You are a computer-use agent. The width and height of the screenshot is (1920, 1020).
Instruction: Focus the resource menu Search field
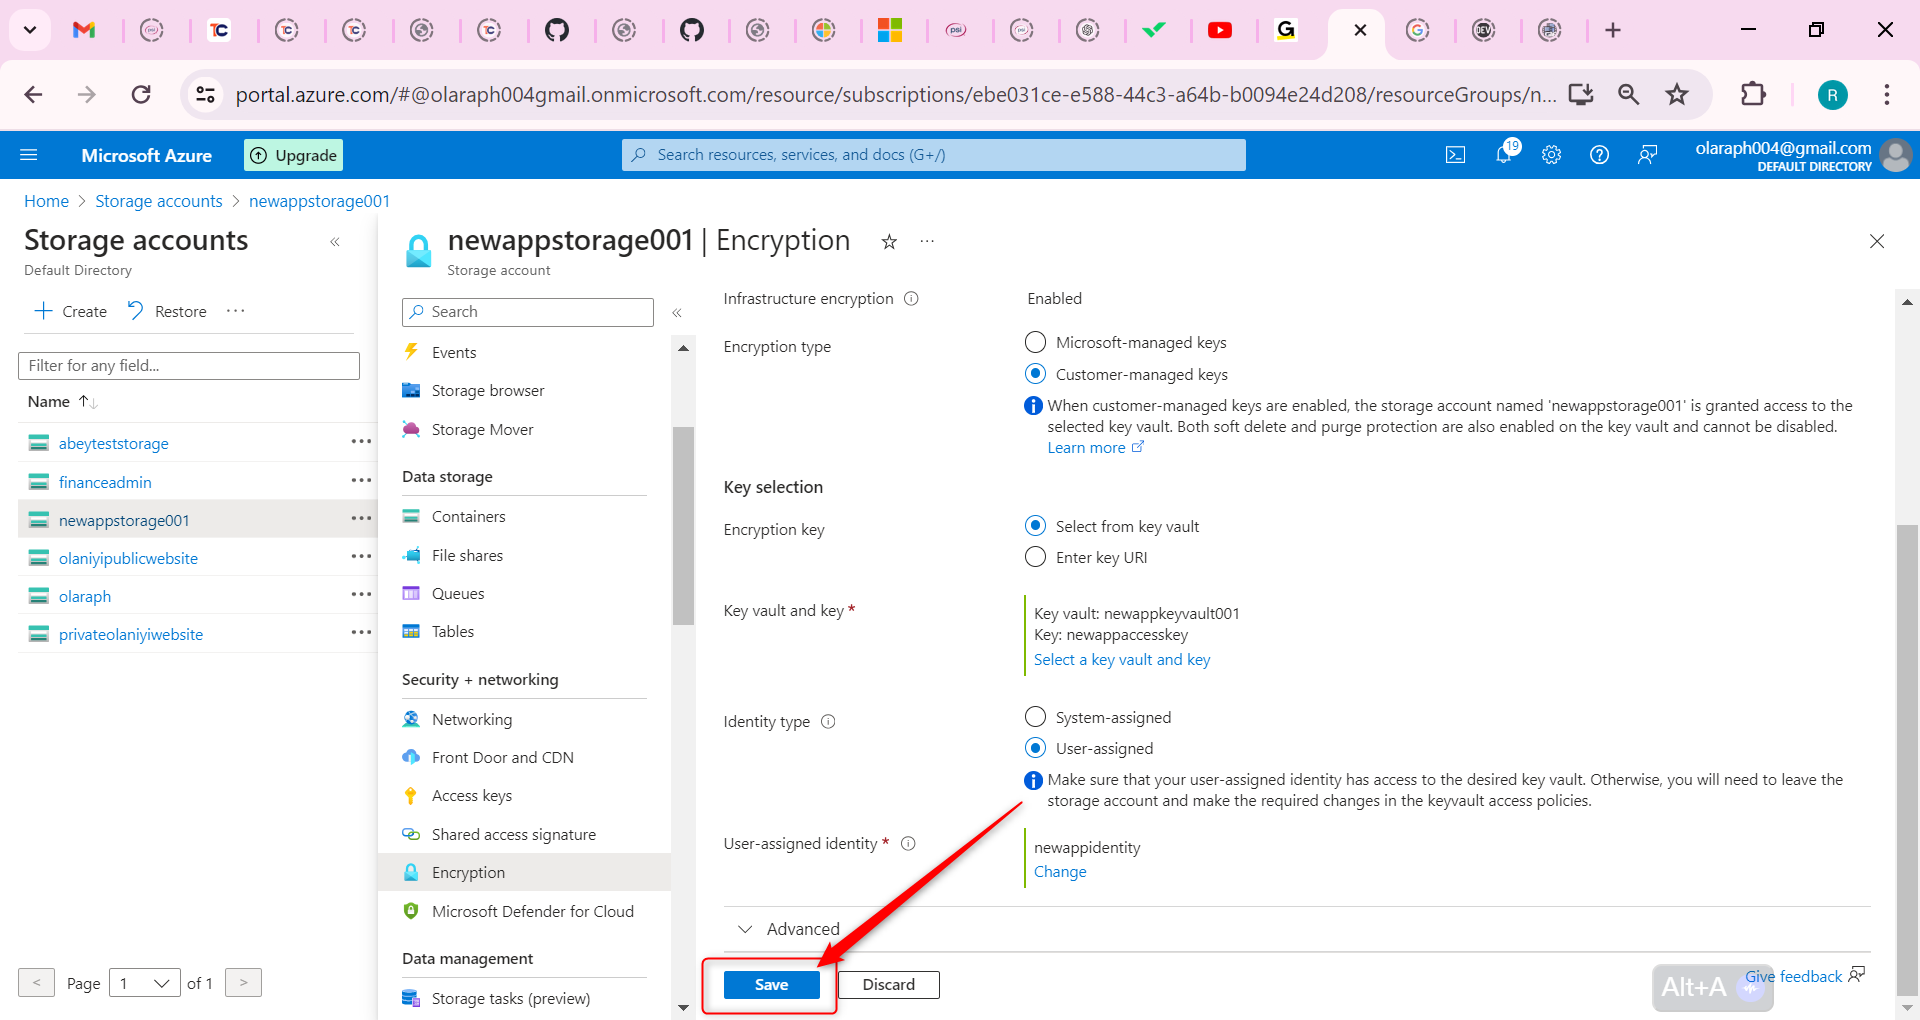point(528,312)
